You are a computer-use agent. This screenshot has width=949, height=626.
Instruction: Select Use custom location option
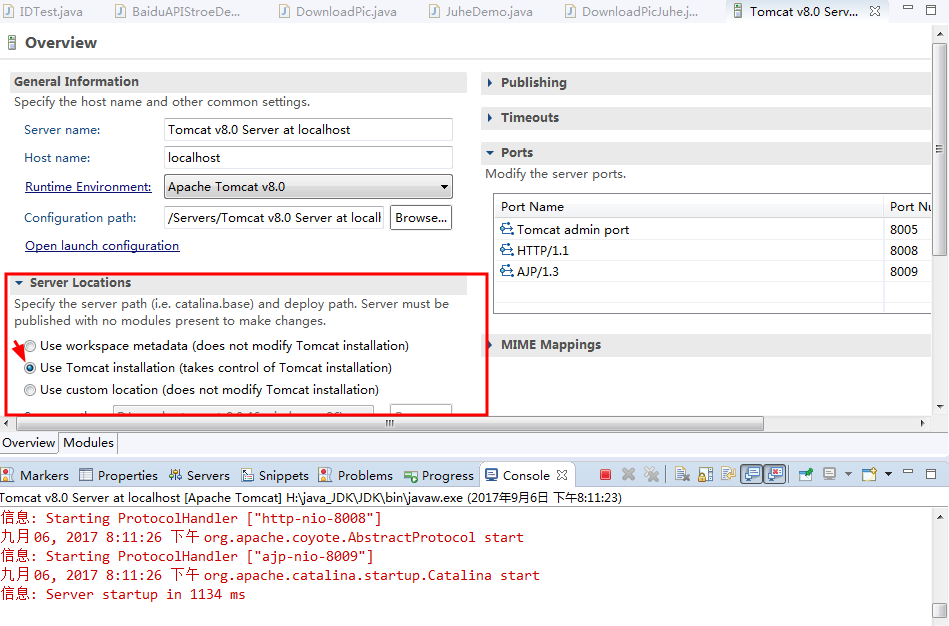30,390
